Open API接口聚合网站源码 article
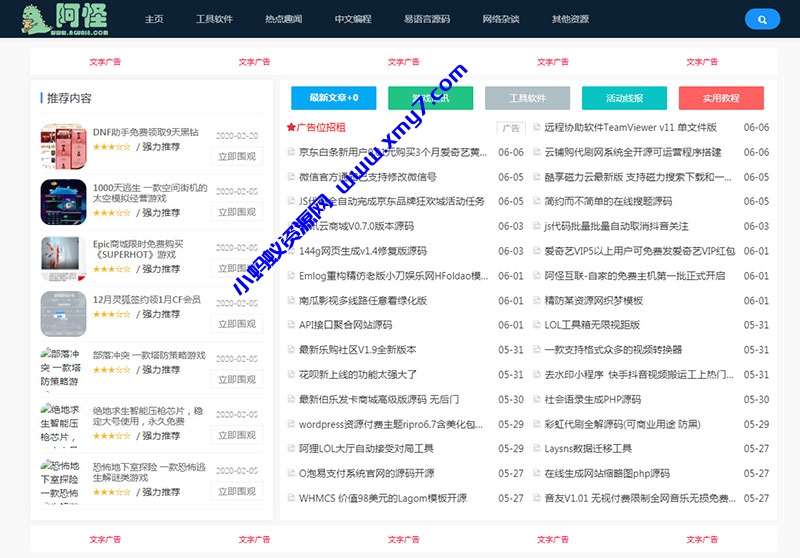The width and height of the screenshot is (800, 558). tap(345, 325)
